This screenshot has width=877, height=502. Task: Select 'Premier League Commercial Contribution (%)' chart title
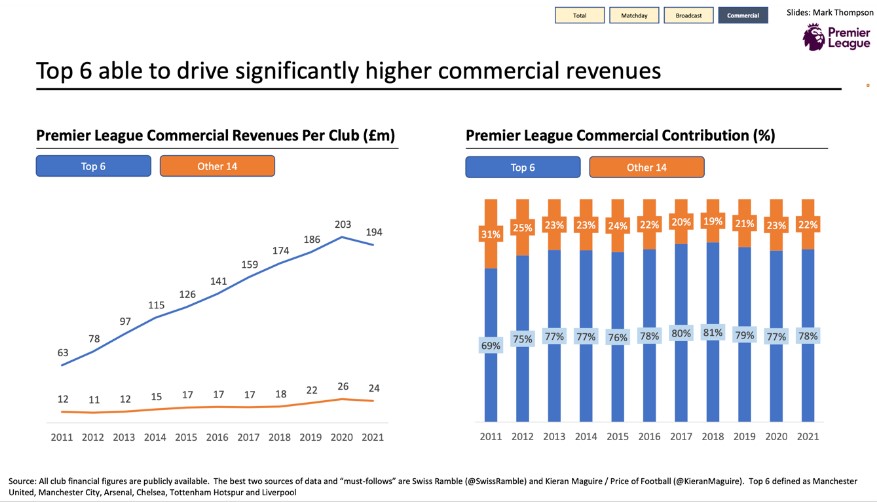click(x=620, y=135)
